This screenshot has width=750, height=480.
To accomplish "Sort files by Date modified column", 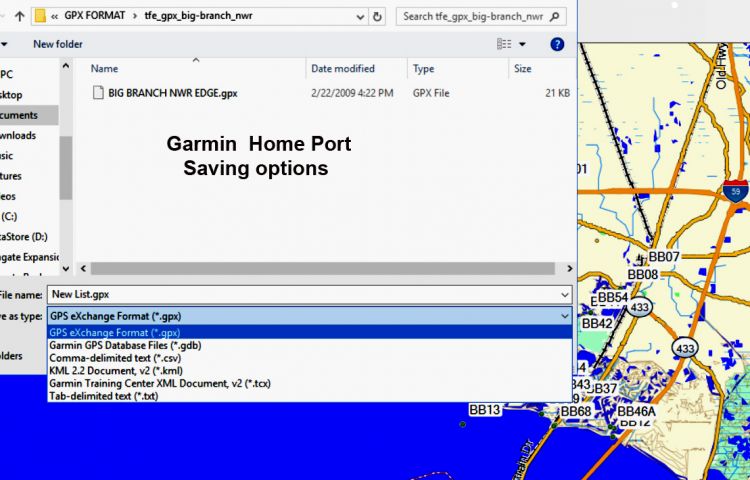I will pyautogui.click(x=341, y=69).
